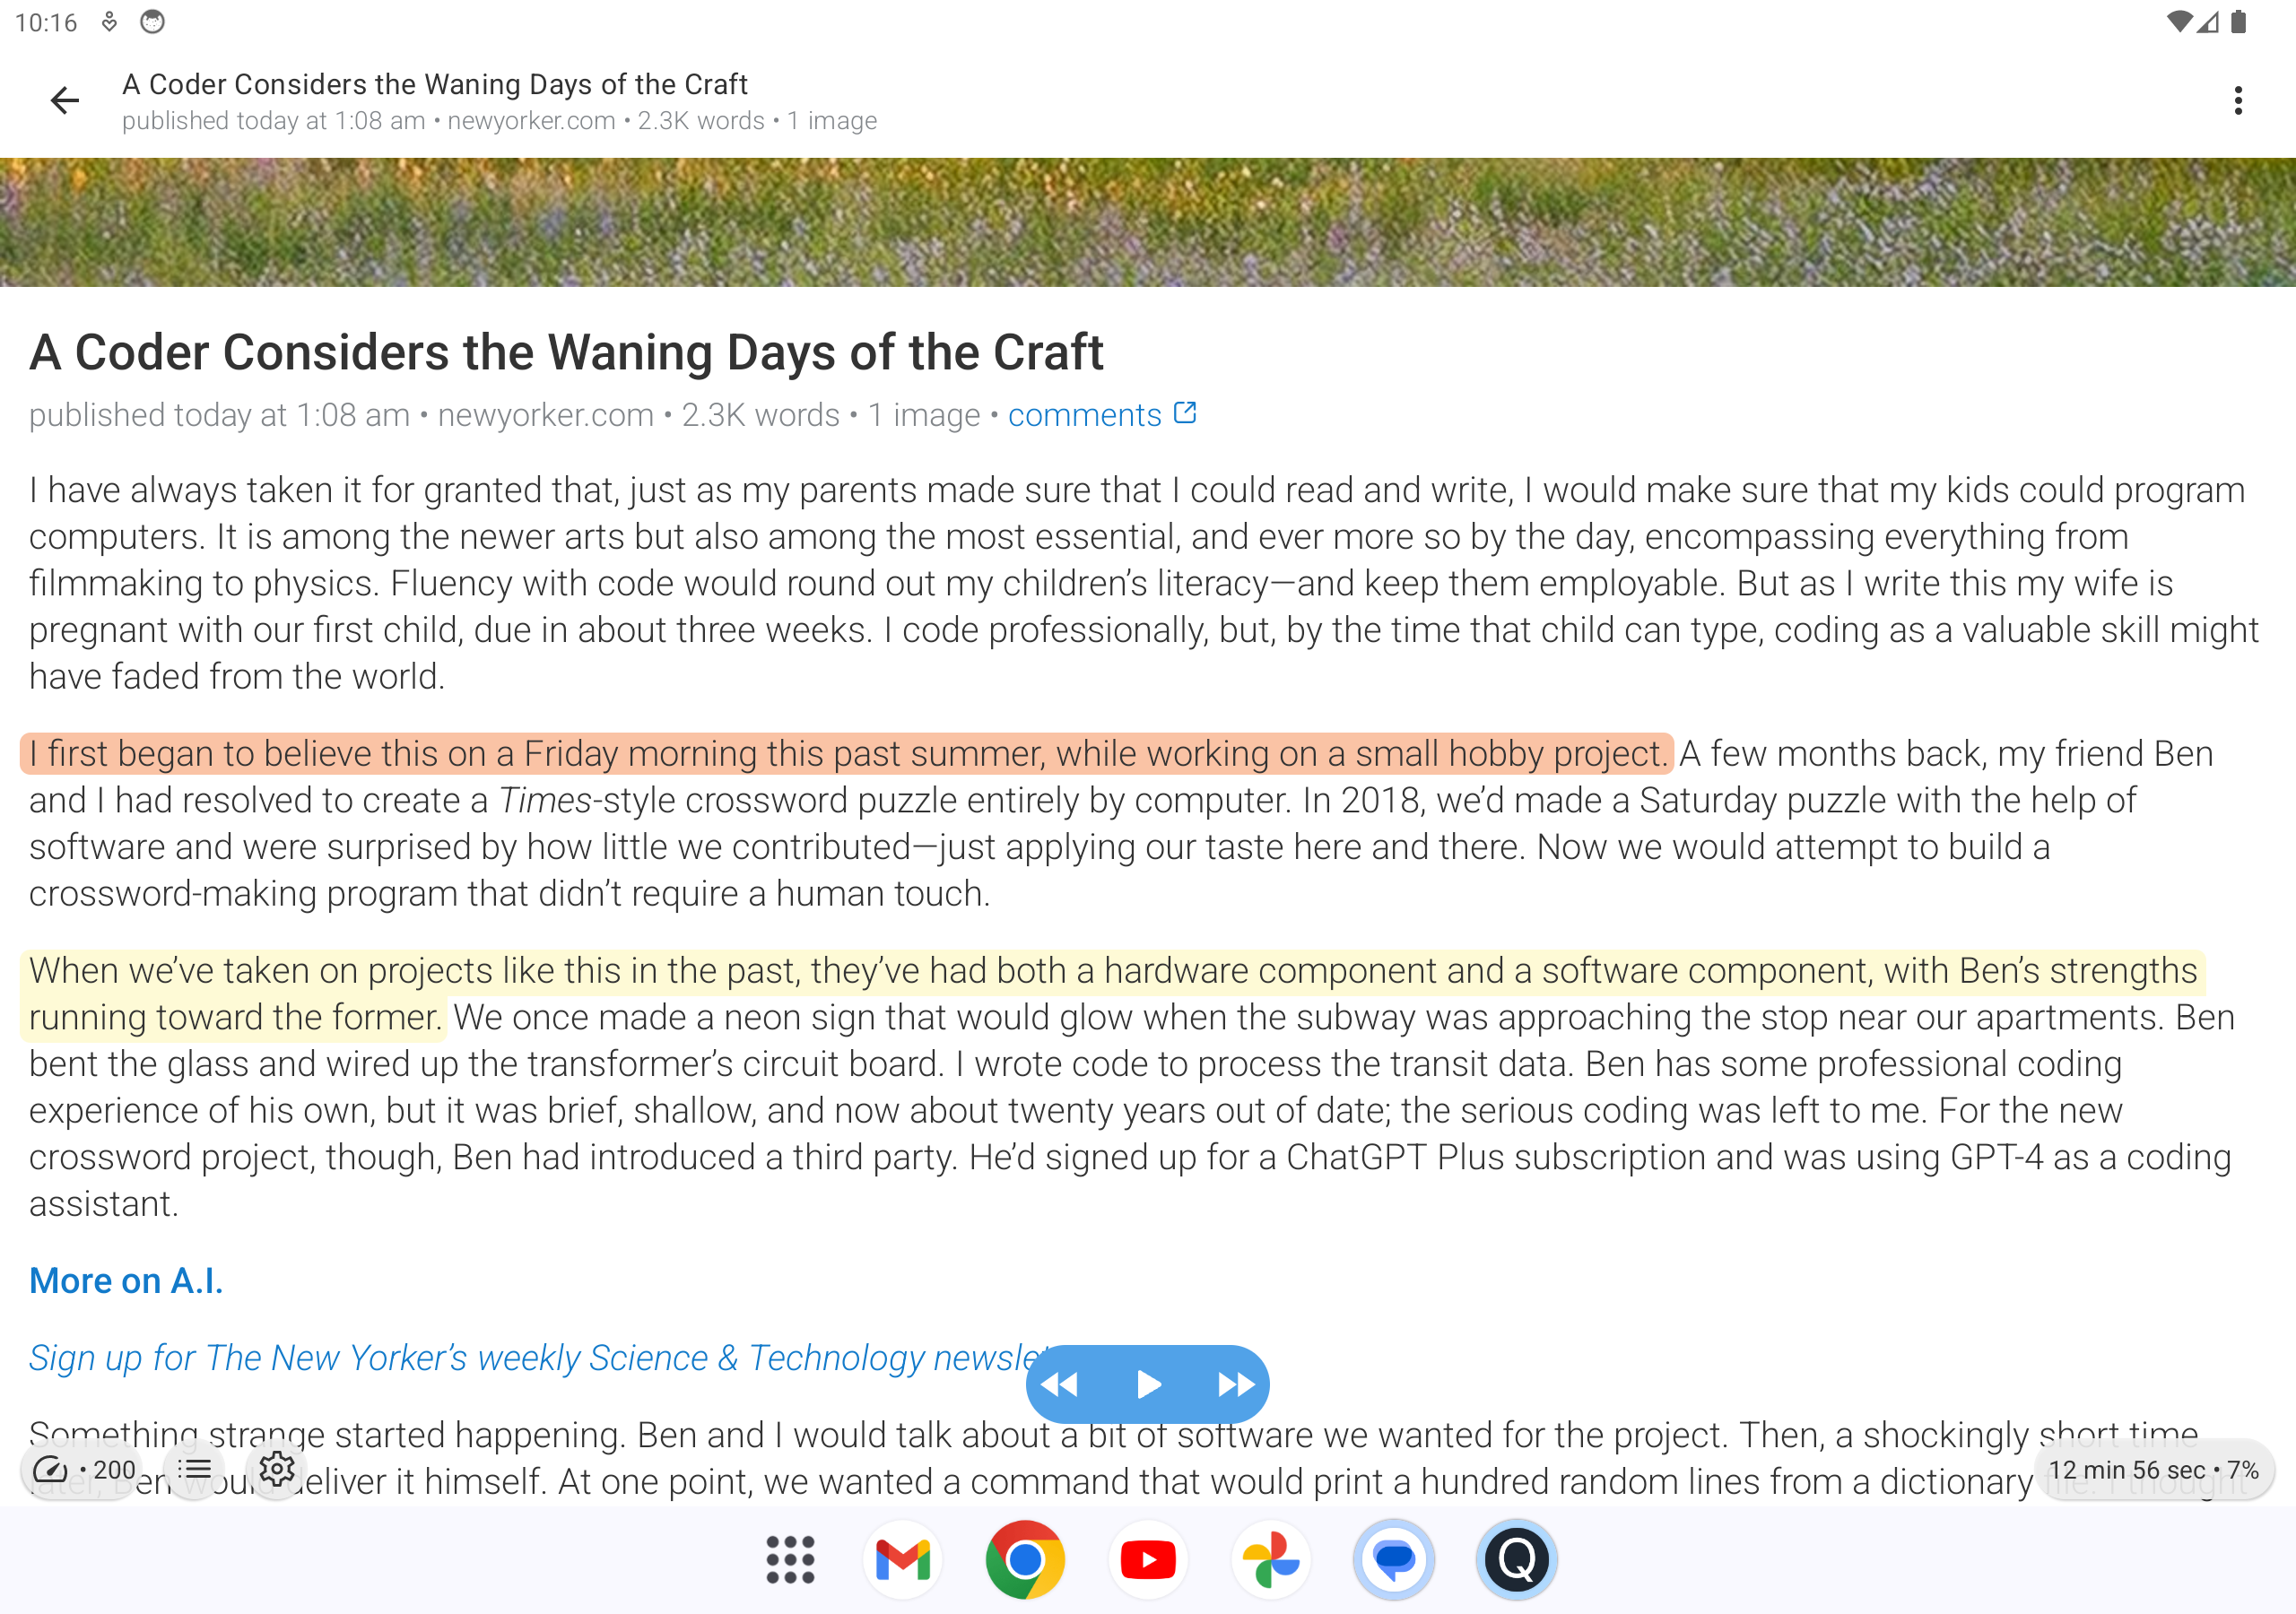Viewport: 2296px width, 1614px height.
Task: Open Chrome from the taskbar
Action: point(1025,1558)
